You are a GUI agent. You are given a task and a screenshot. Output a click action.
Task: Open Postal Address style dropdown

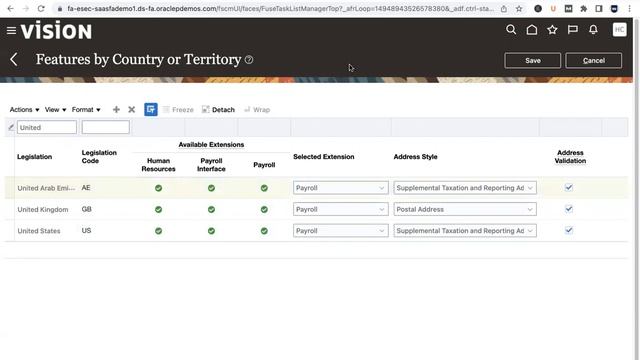click(465, 209)
